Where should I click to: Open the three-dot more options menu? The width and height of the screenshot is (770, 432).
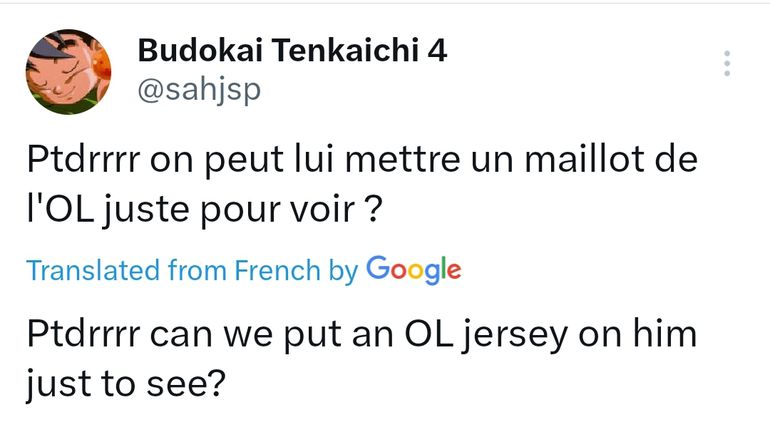(727, 64)
